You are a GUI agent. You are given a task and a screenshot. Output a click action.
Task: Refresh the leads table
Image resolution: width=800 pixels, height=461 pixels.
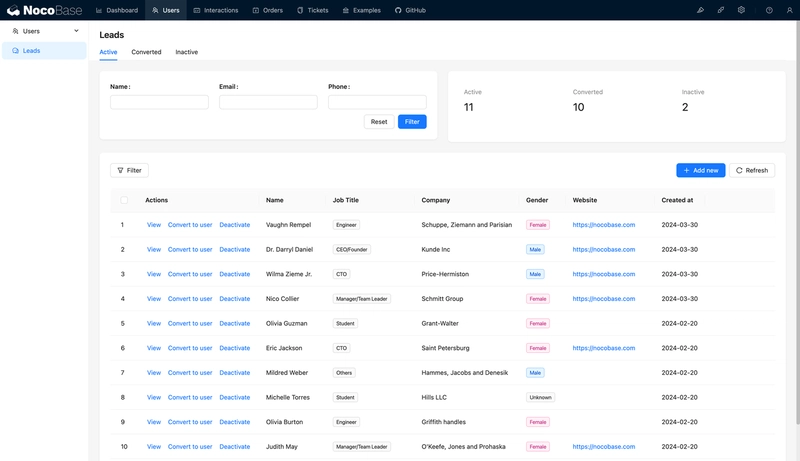(752, 170)
